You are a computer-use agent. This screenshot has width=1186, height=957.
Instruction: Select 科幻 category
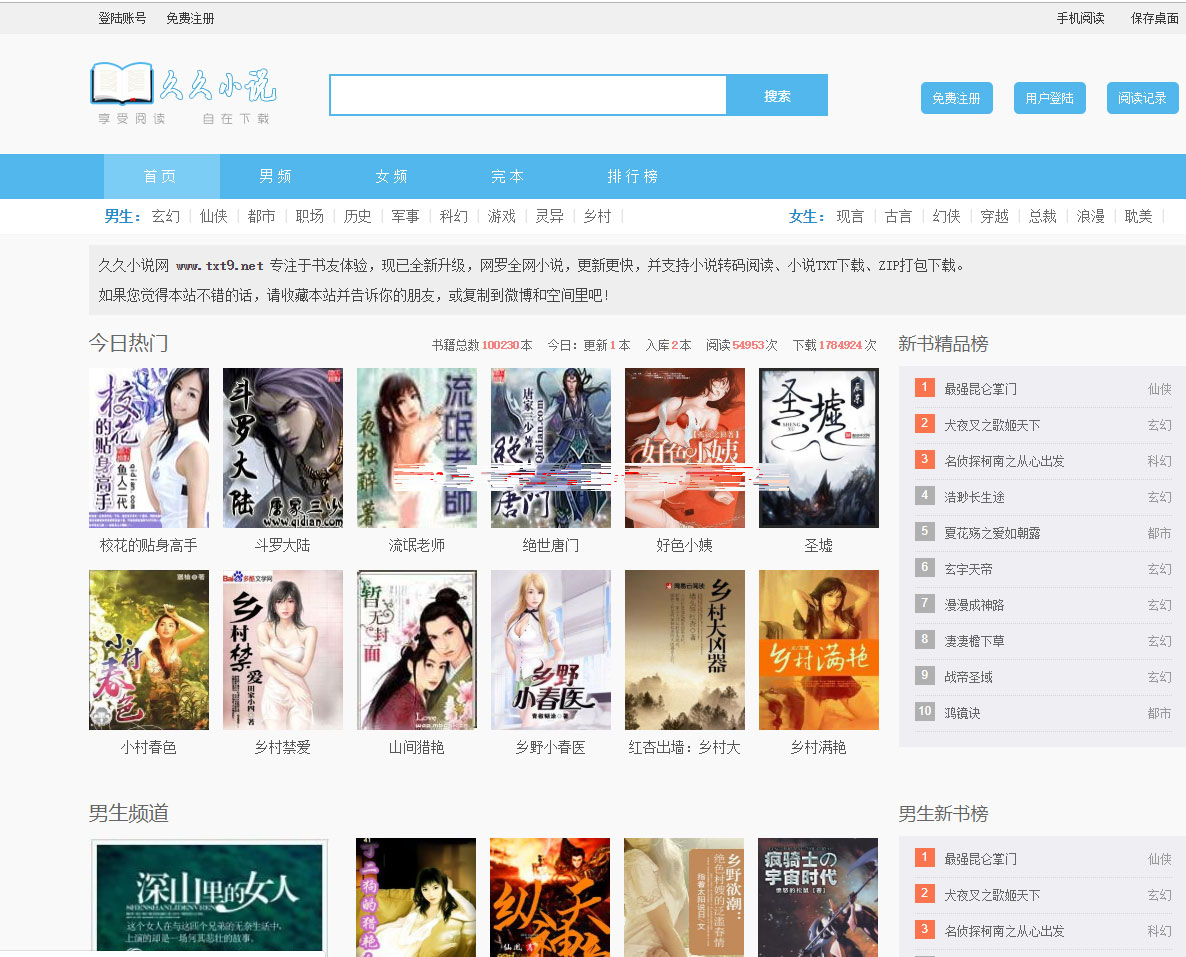point(454,216)
